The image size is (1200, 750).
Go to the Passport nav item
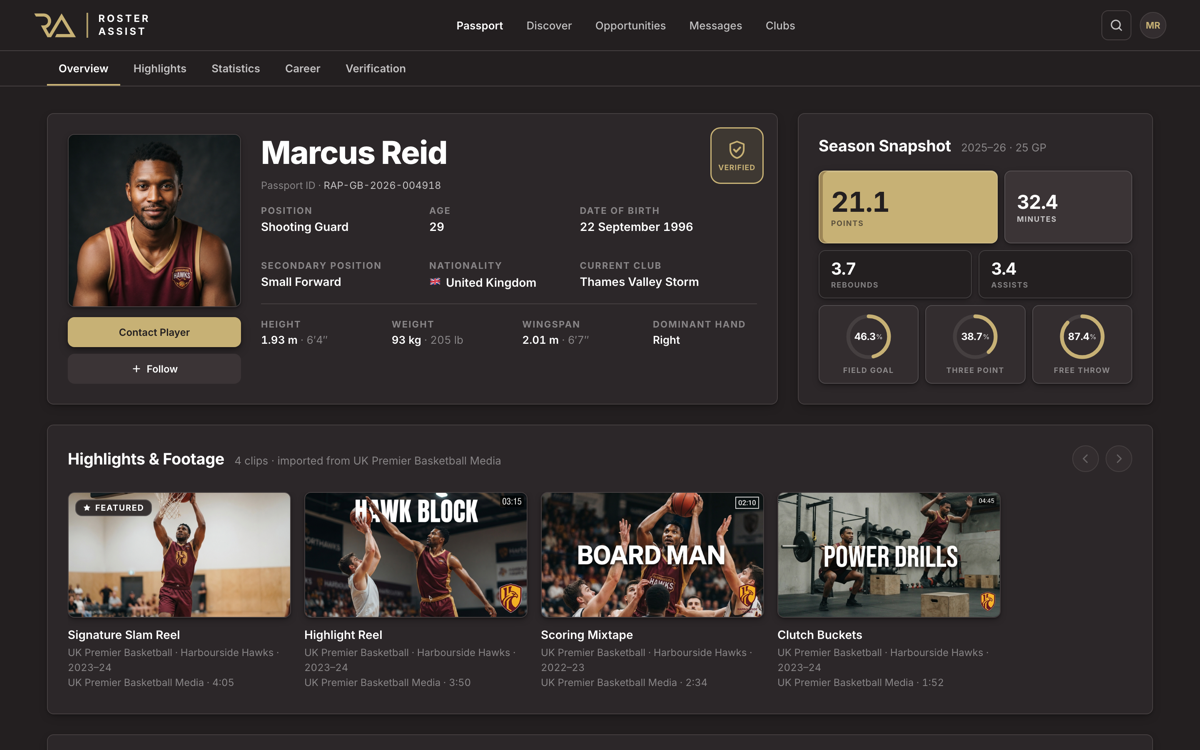tap(480, 25)
